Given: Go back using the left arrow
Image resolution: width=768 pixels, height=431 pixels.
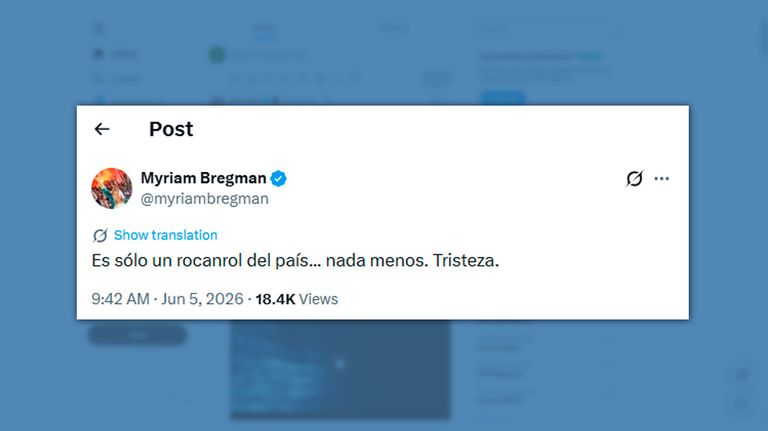Looking at the screenshot, I should (x=102, y=129).
